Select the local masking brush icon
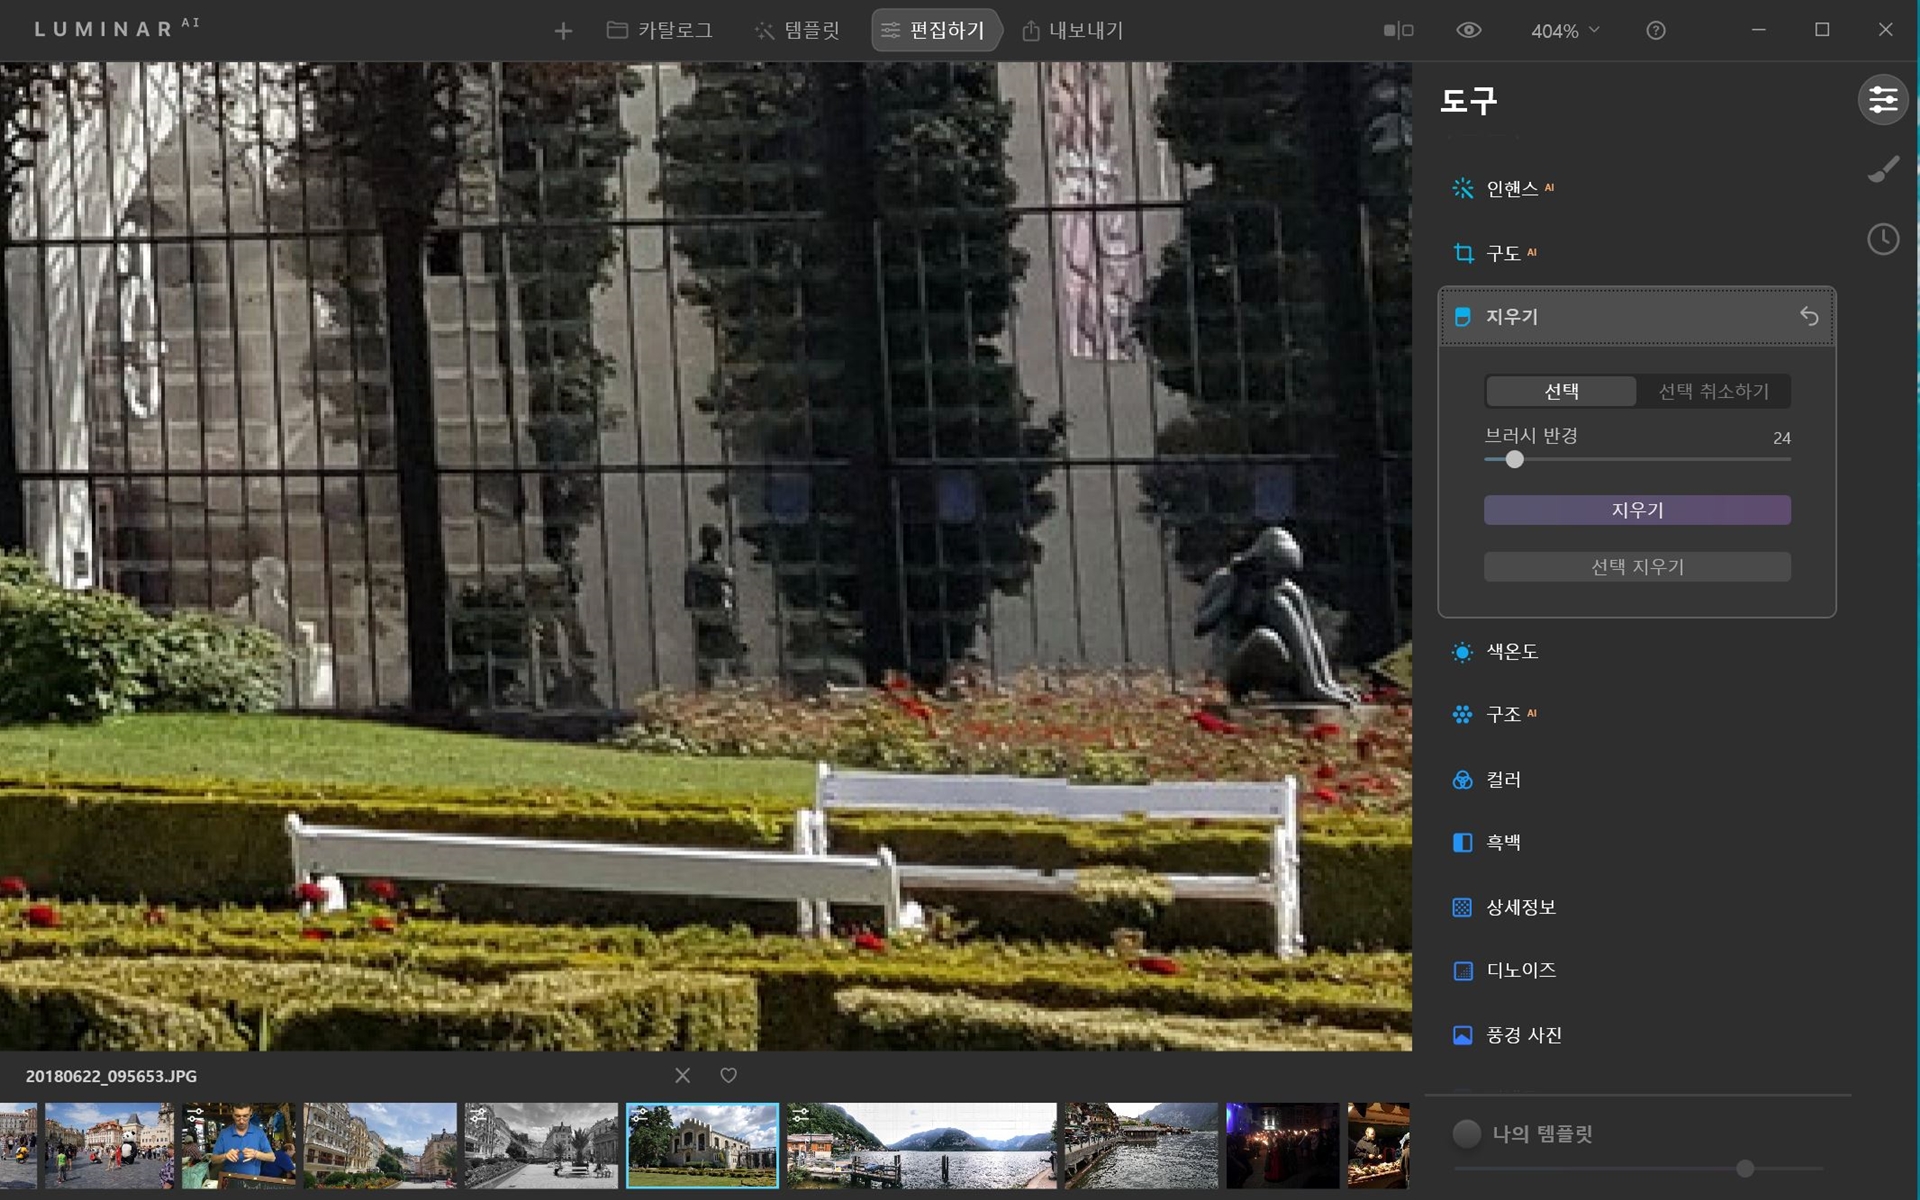This screenshot has height=1200, width=1920. [1883, 169]
